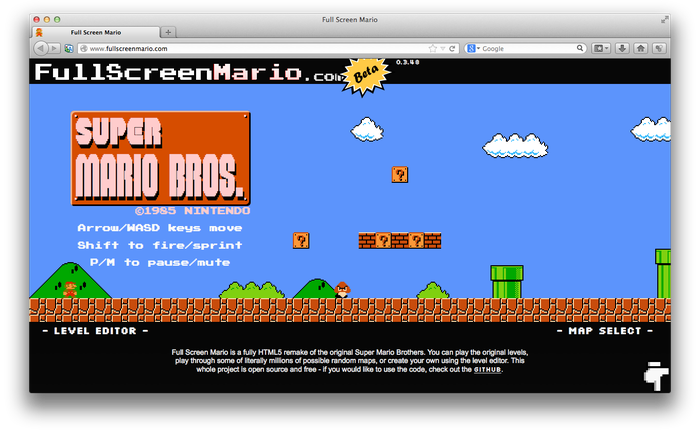This screenshot has width=700, height=430.
Task: Click the magnifier search icon
Action: 579,48
